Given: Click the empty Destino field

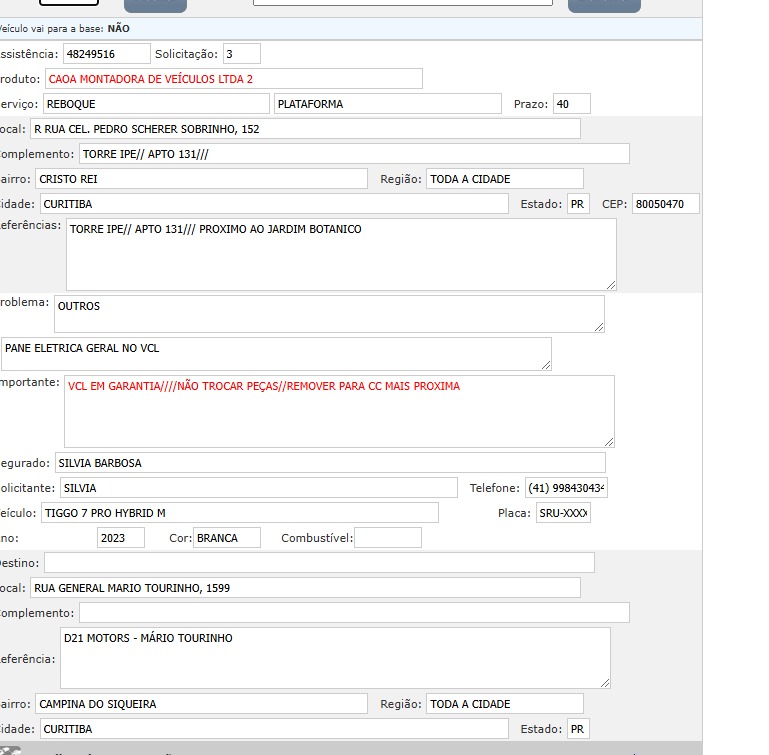Looking at the screenshot, I should [319, 563].
